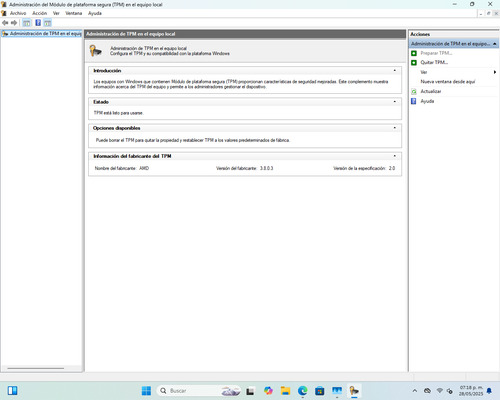Click the TPM console taskbar icon
The height and width of the screenshot is (400, 500).
pos(354,391)
